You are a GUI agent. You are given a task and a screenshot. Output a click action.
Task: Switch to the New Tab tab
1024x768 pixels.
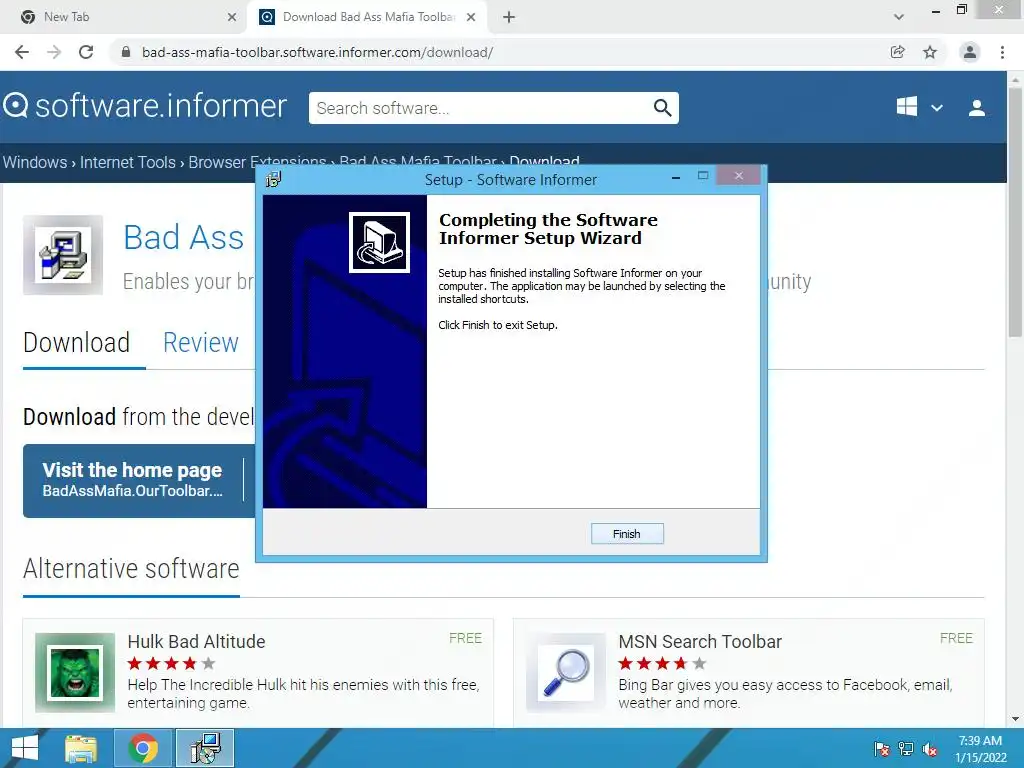tap(124, 17)
